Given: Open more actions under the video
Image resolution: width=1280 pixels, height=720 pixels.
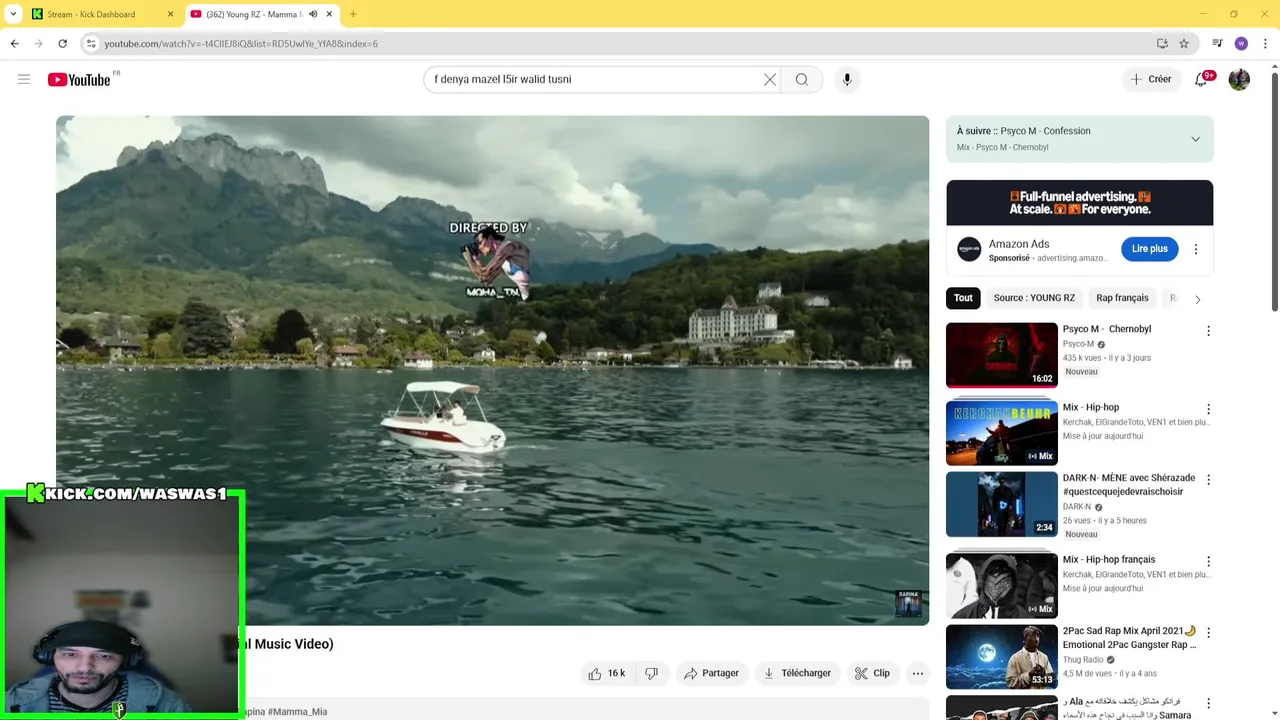Looking at the screenshot, I should [917, 673].
